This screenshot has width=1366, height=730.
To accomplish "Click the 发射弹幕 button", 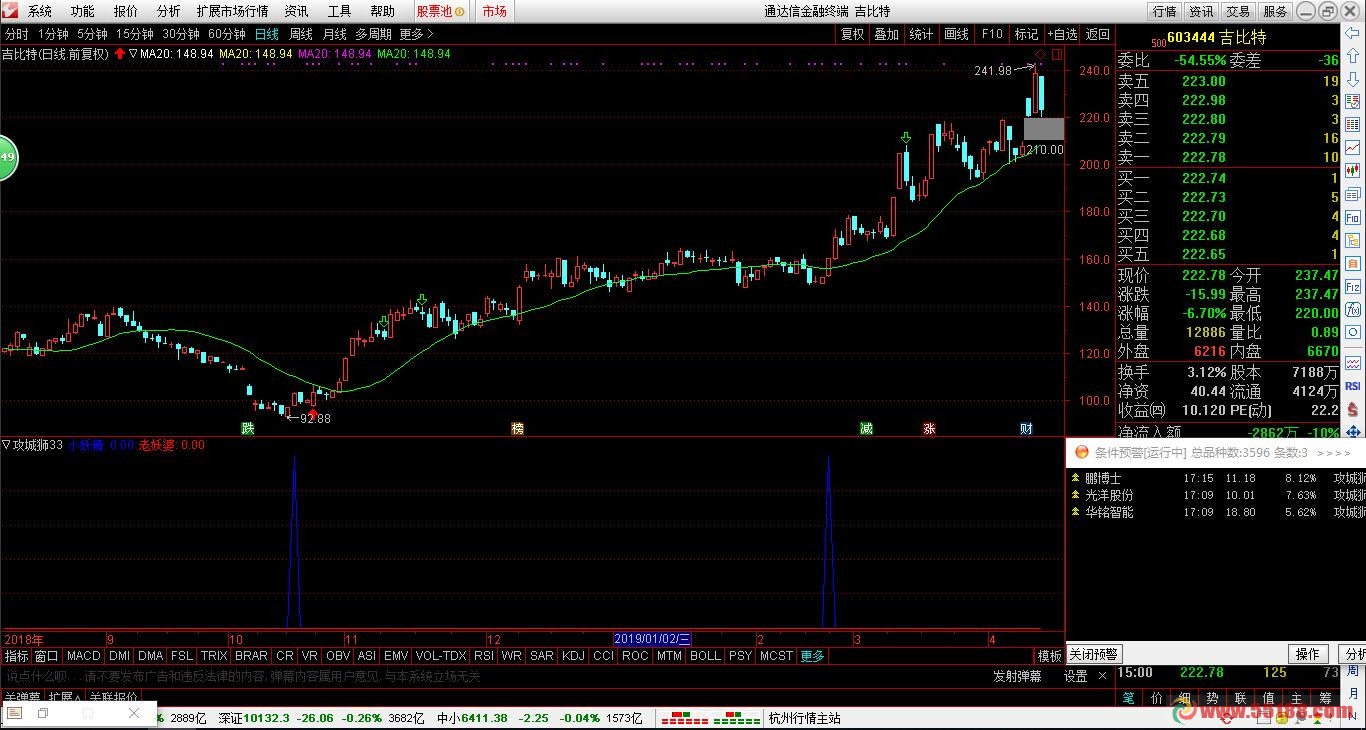I will point(1017,676).
